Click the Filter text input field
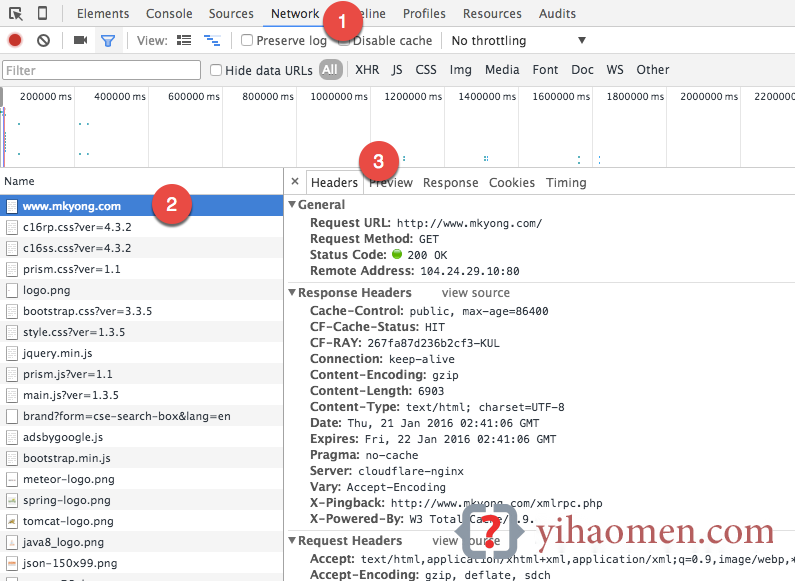Viewport: 795px width, 581px height. tap(101, 70)
